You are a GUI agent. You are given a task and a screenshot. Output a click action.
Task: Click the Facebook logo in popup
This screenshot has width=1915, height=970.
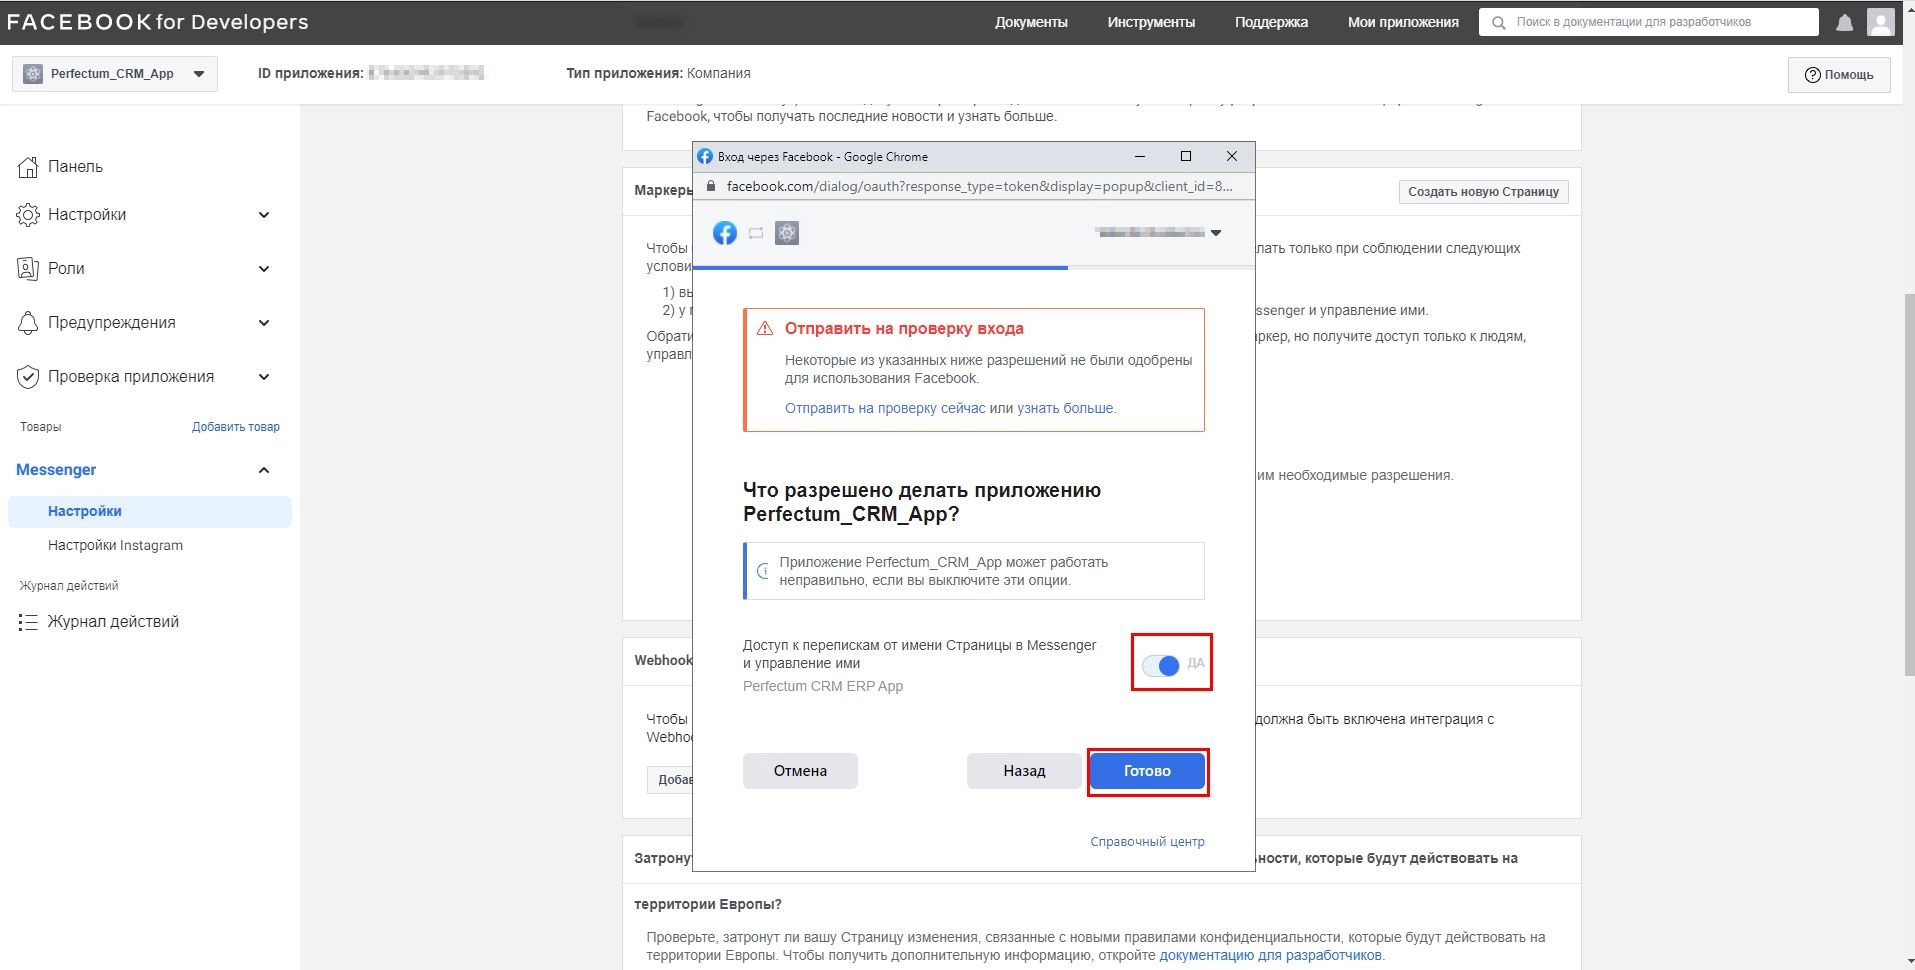[725, 233]
